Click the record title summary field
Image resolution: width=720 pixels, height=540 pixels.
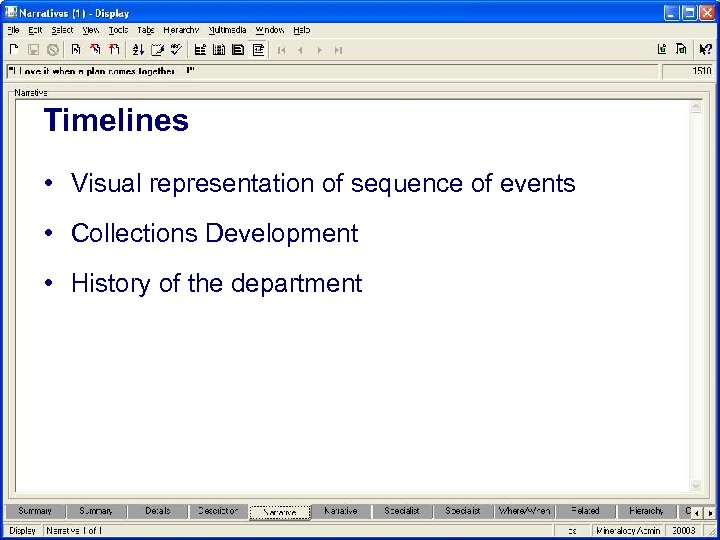332,72
